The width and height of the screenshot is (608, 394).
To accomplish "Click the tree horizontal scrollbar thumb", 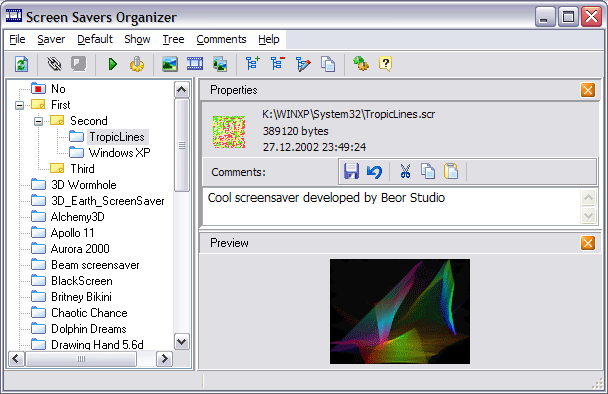I will (x=81, y=359).
